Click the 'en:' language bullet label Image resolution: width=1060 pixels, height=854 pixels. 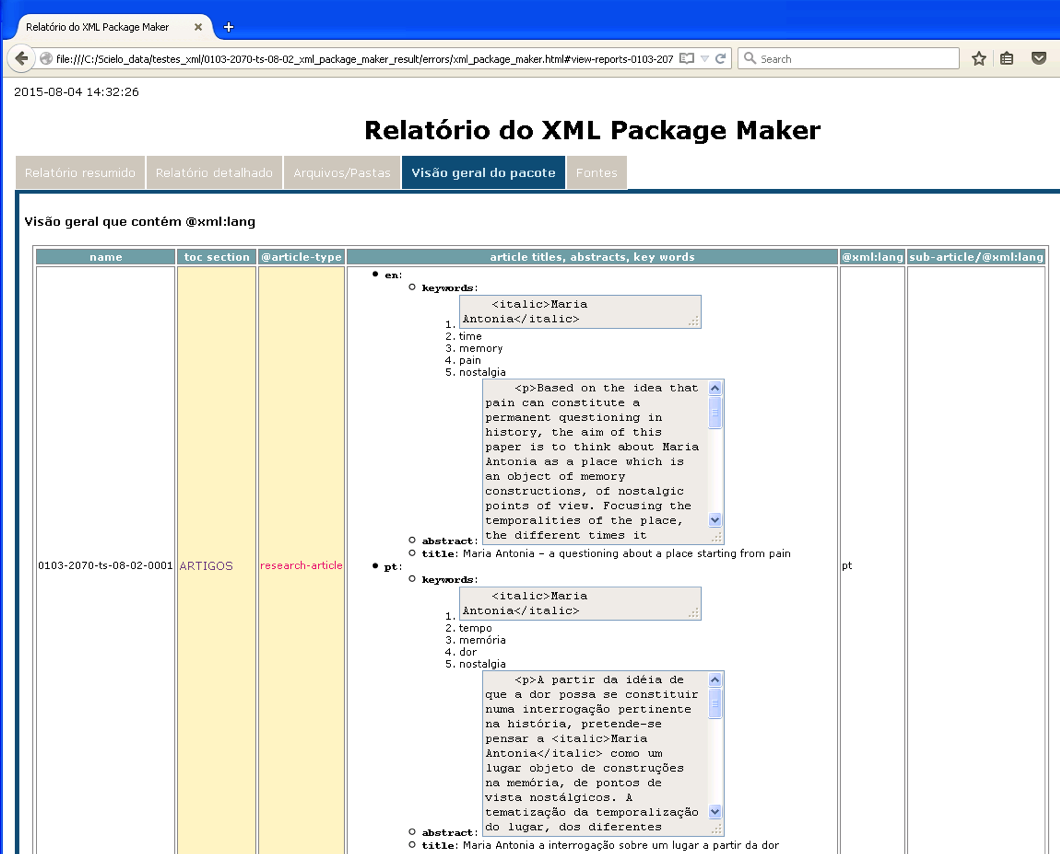tap(393, 275)
